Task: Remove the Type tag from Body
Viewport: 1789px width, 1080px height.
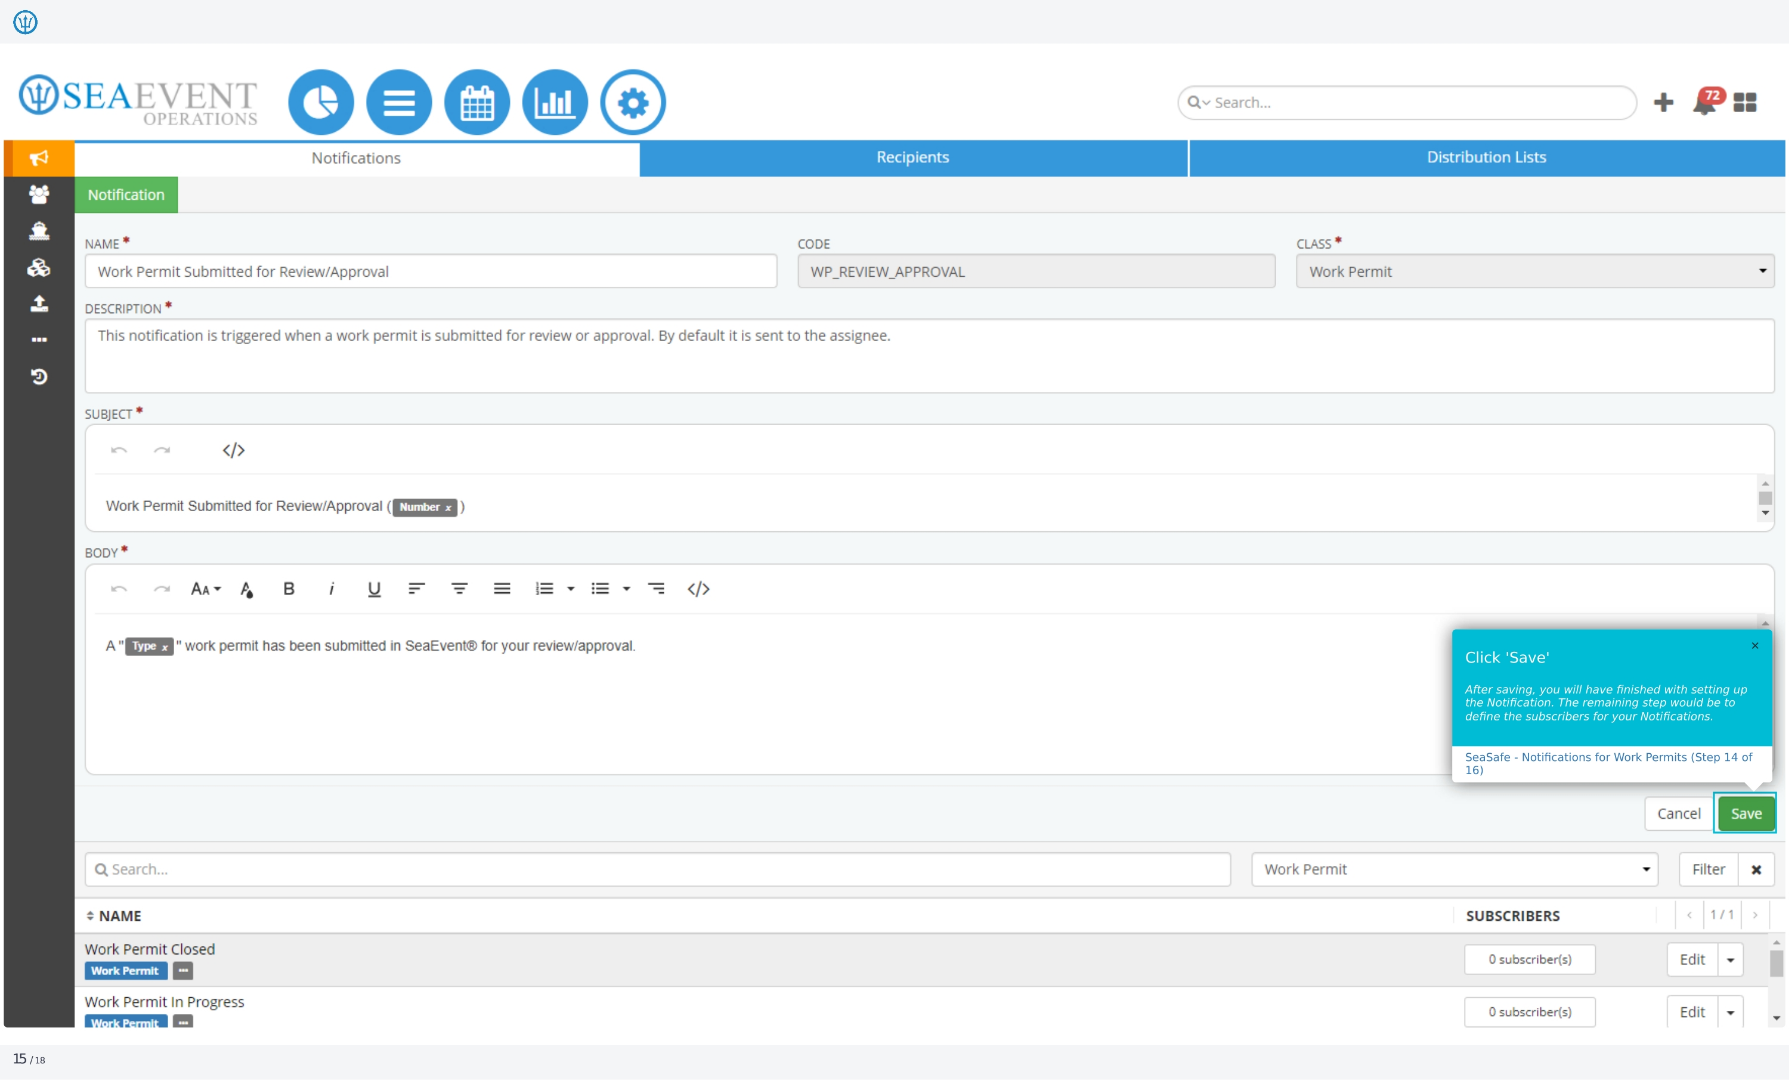Action: point(165,647)
